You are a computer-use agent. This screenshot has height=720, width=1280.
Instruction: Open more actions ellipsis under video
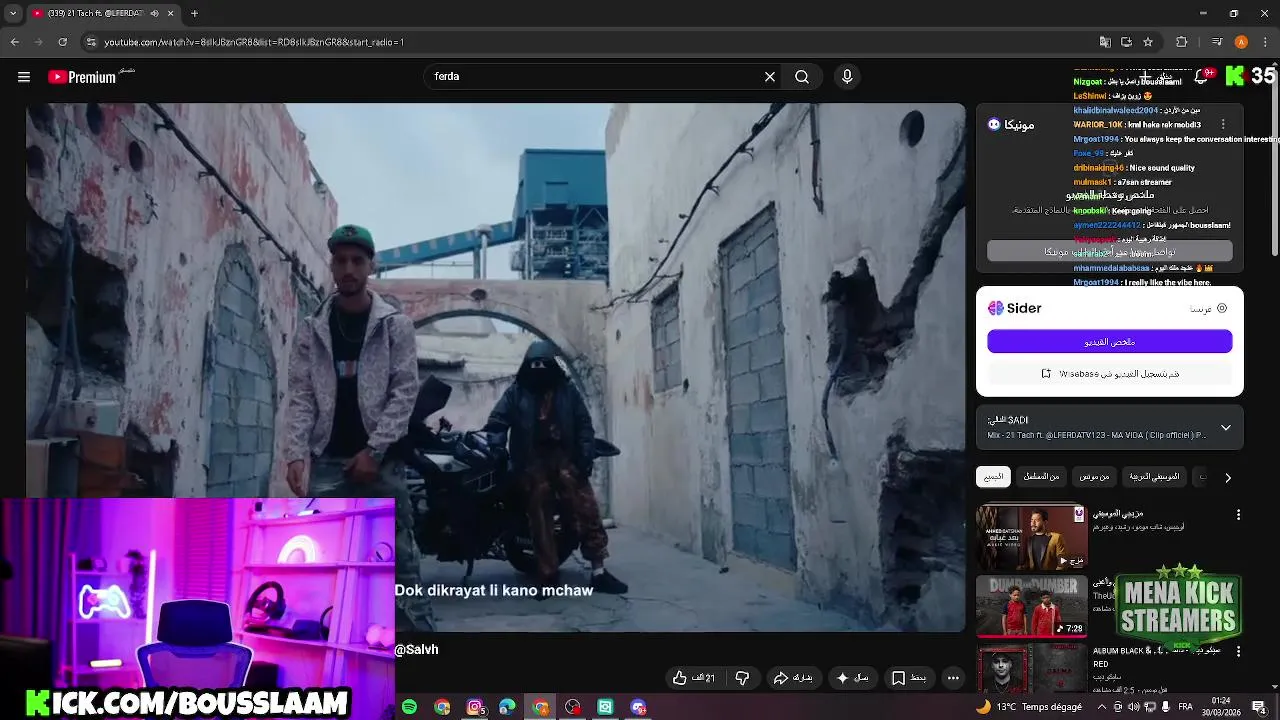click(x=953, y=678)
